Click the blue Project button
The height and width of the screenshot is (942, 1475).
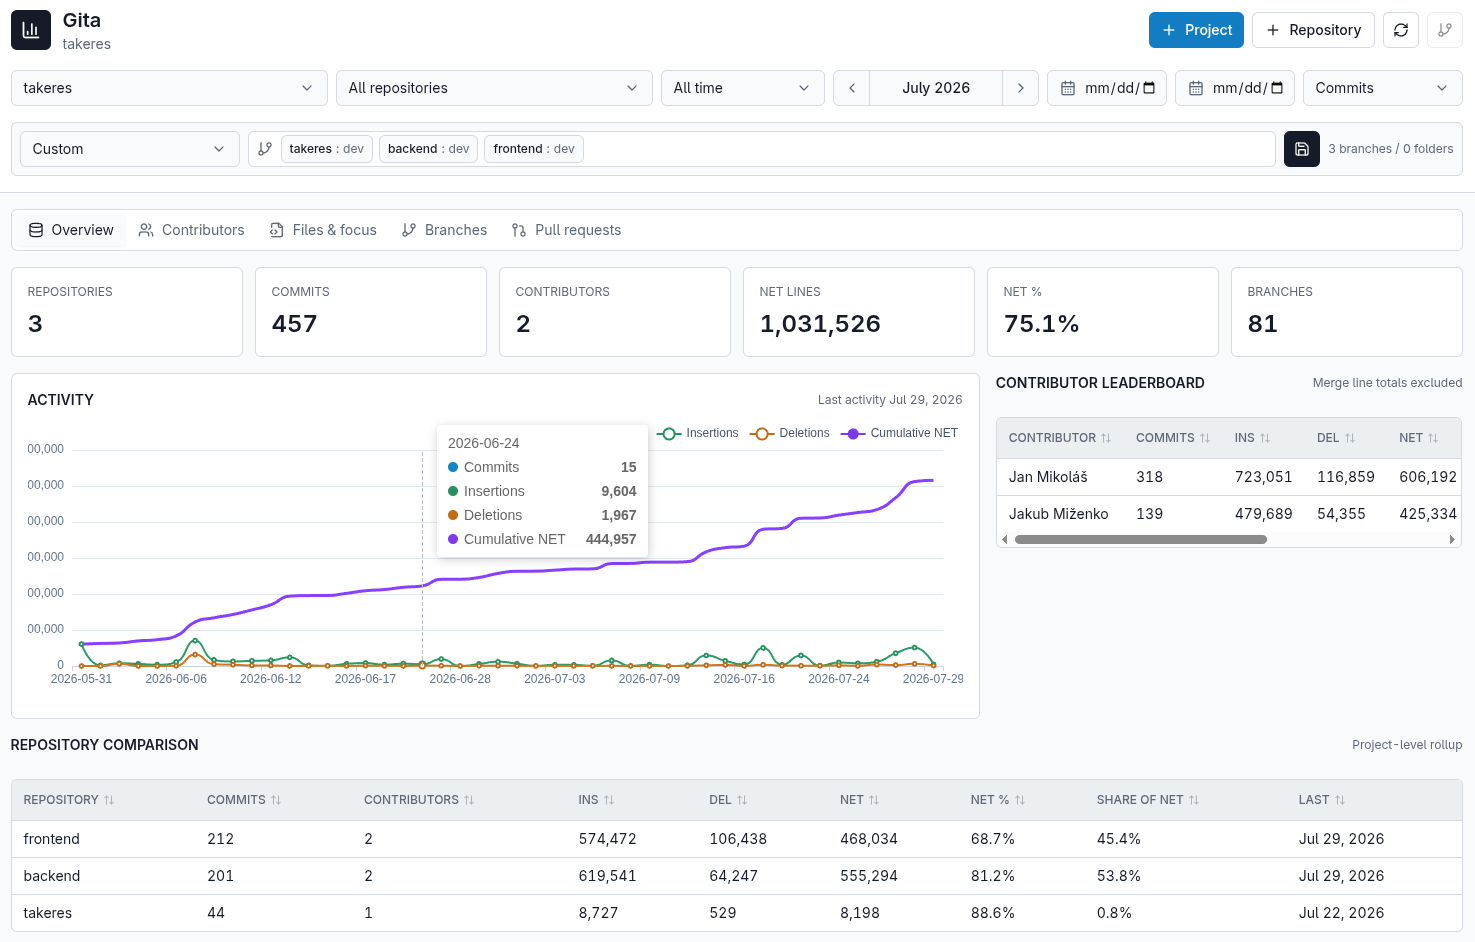pos(1196,30)
